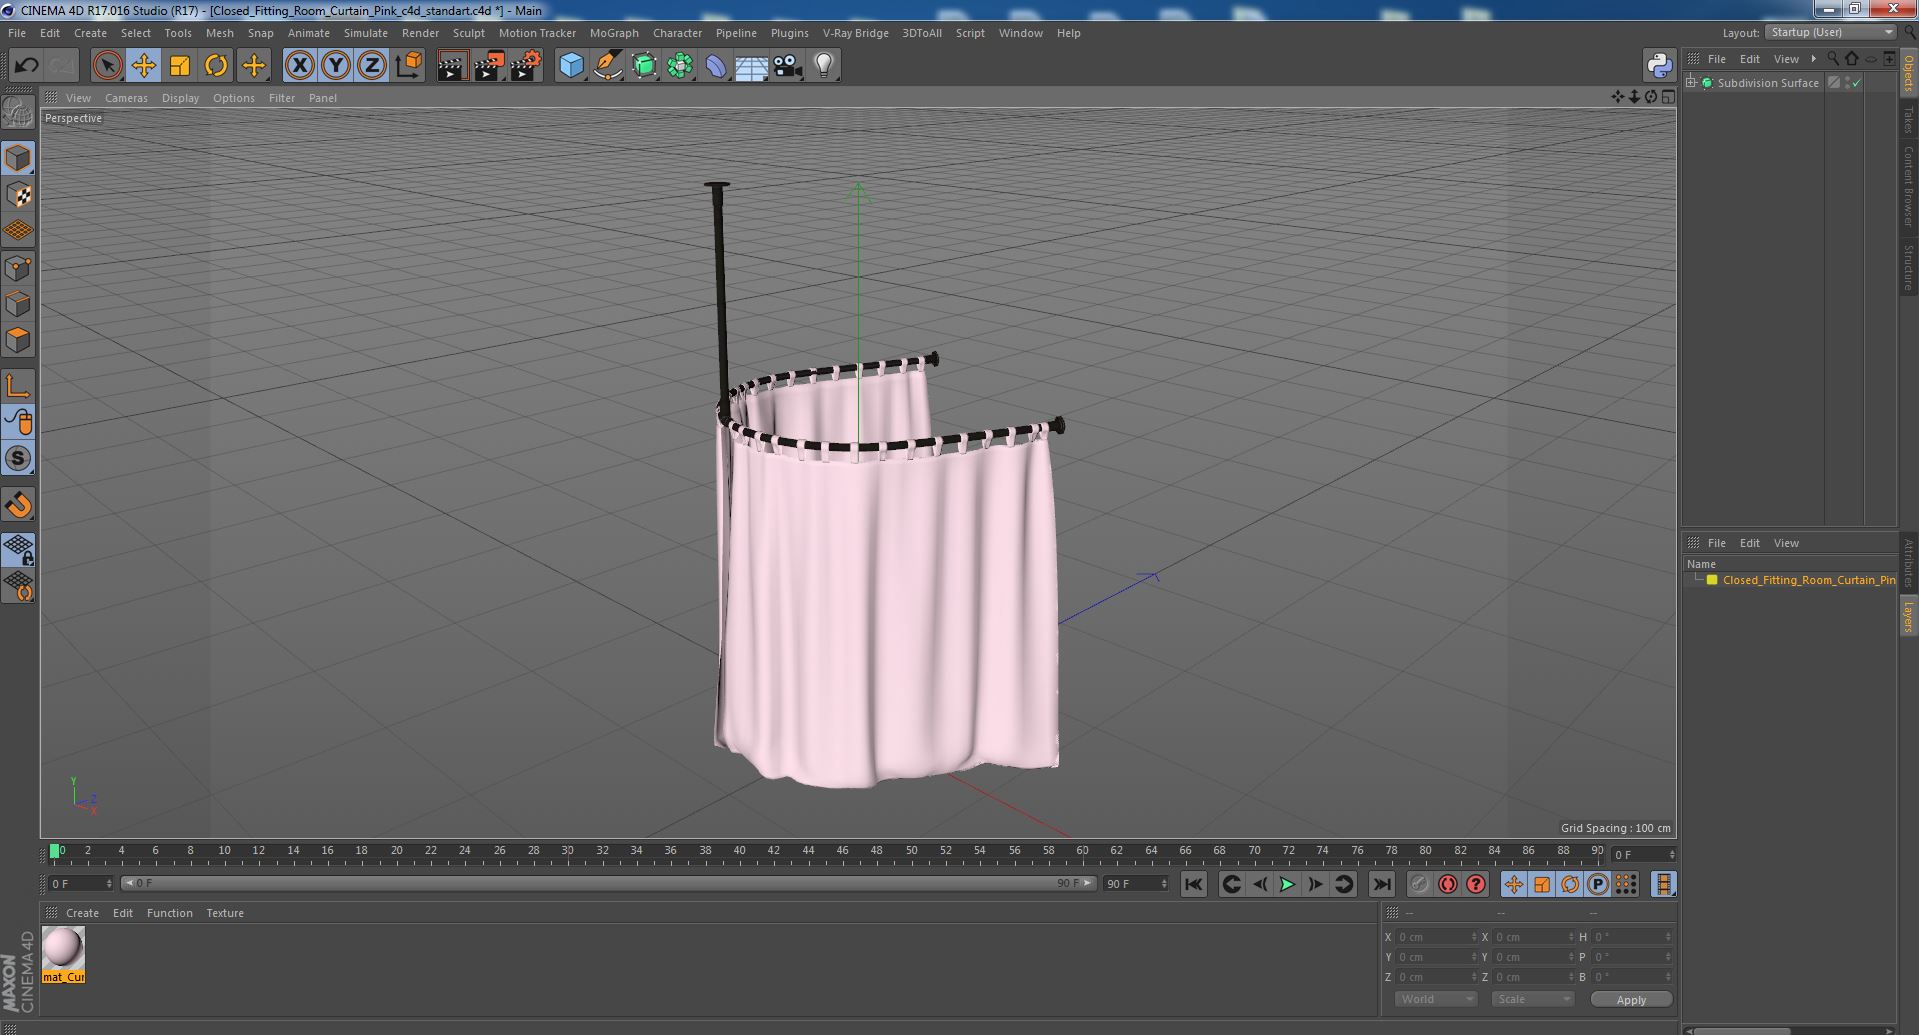Toggle Autokeying record button

(1447, 884)
